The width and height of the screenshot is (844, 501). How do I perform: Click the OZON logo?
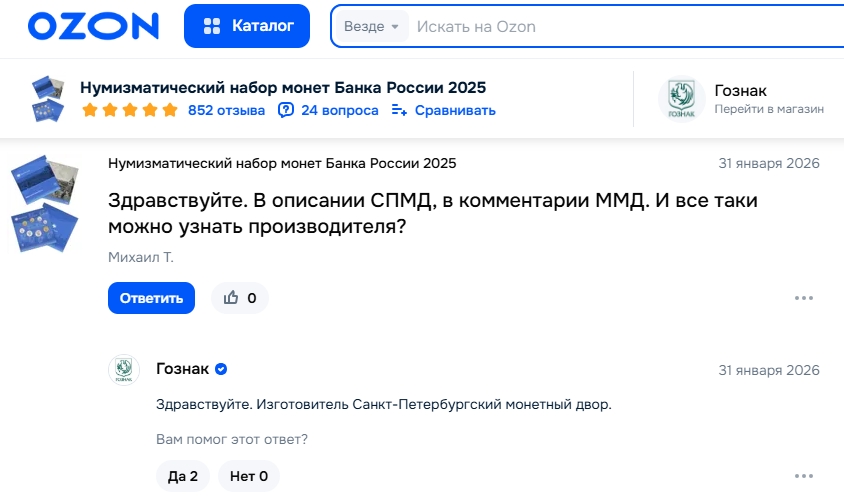tap(93, 26)
